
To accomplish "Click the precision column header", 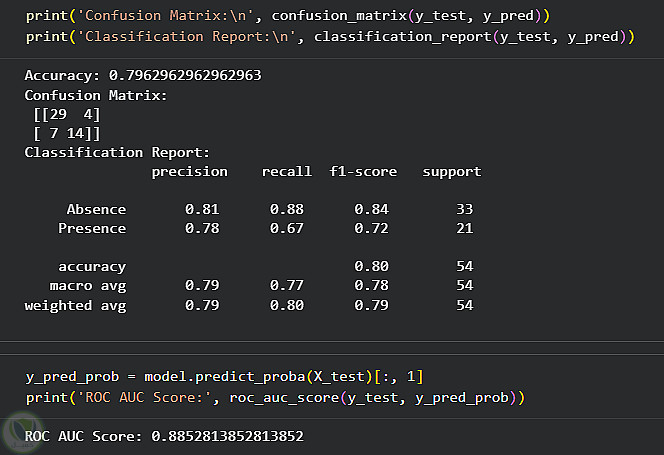I will (189, 171).
